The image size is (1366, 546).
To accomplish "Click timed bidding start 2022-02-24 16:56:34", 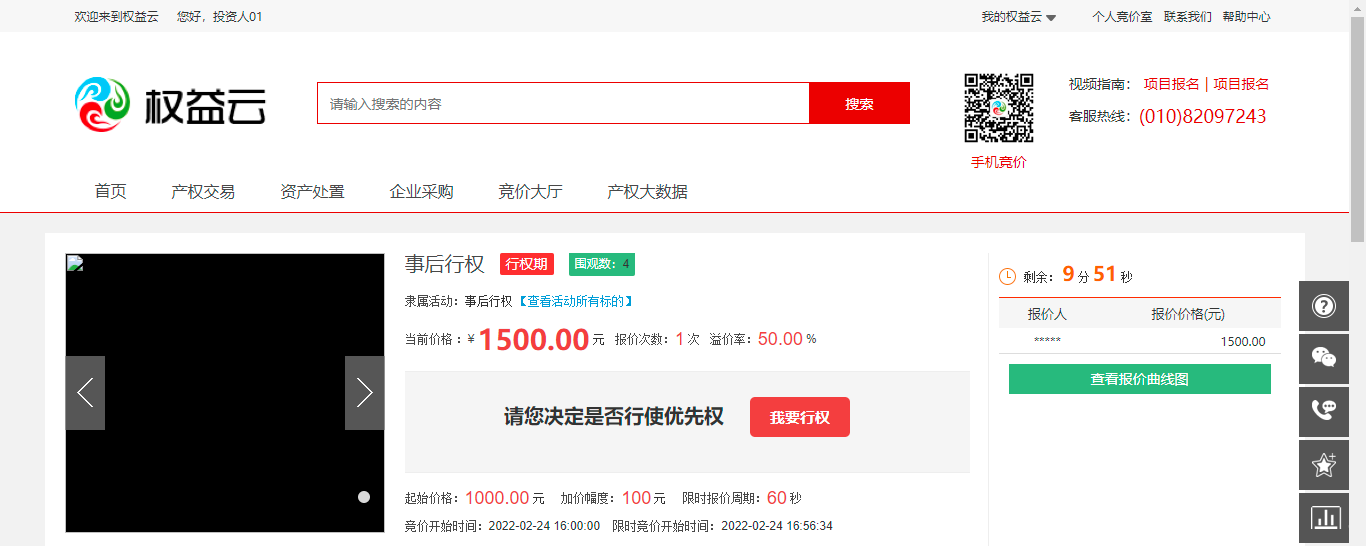I will (777, 526).
